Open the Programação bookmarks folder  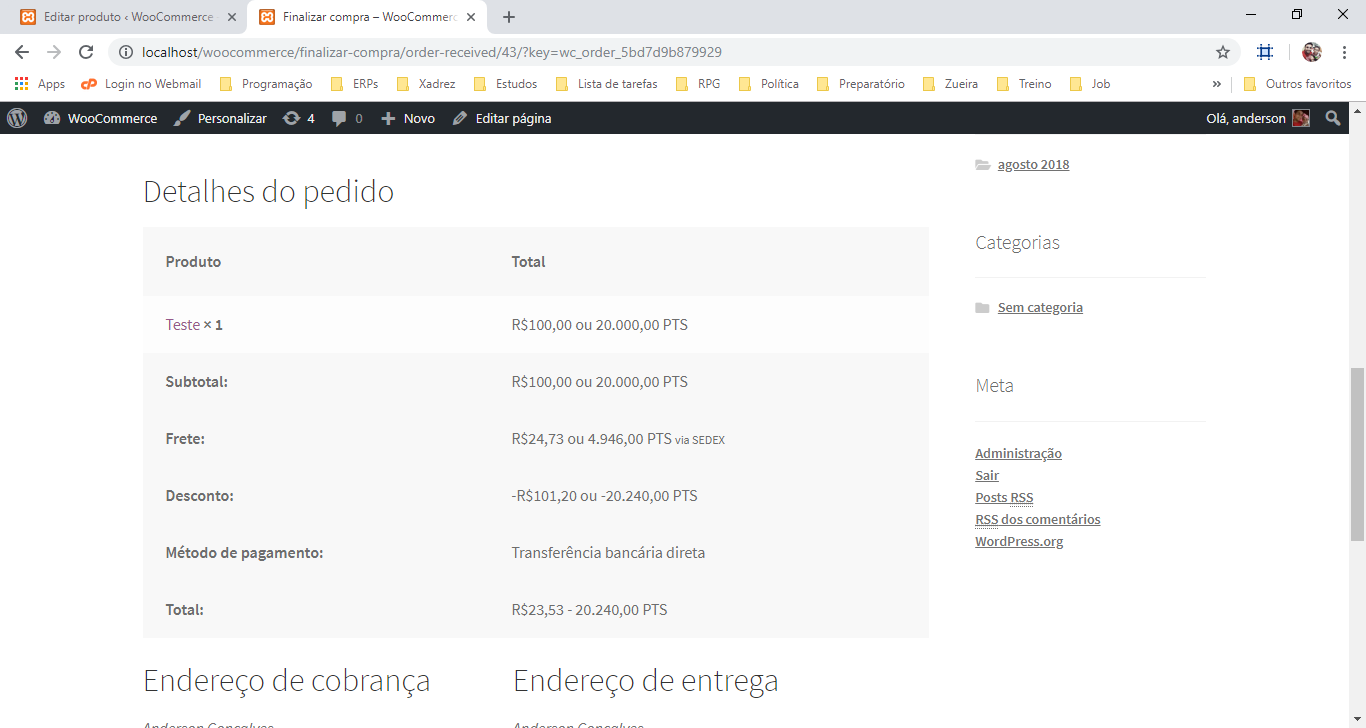pos(266,84)
